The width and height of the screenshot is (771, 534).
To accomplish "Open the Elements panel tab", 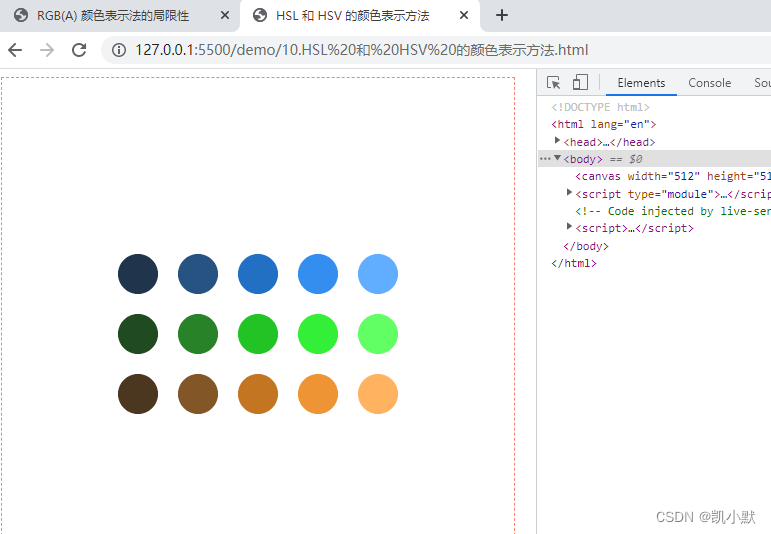I will (641, 83).
